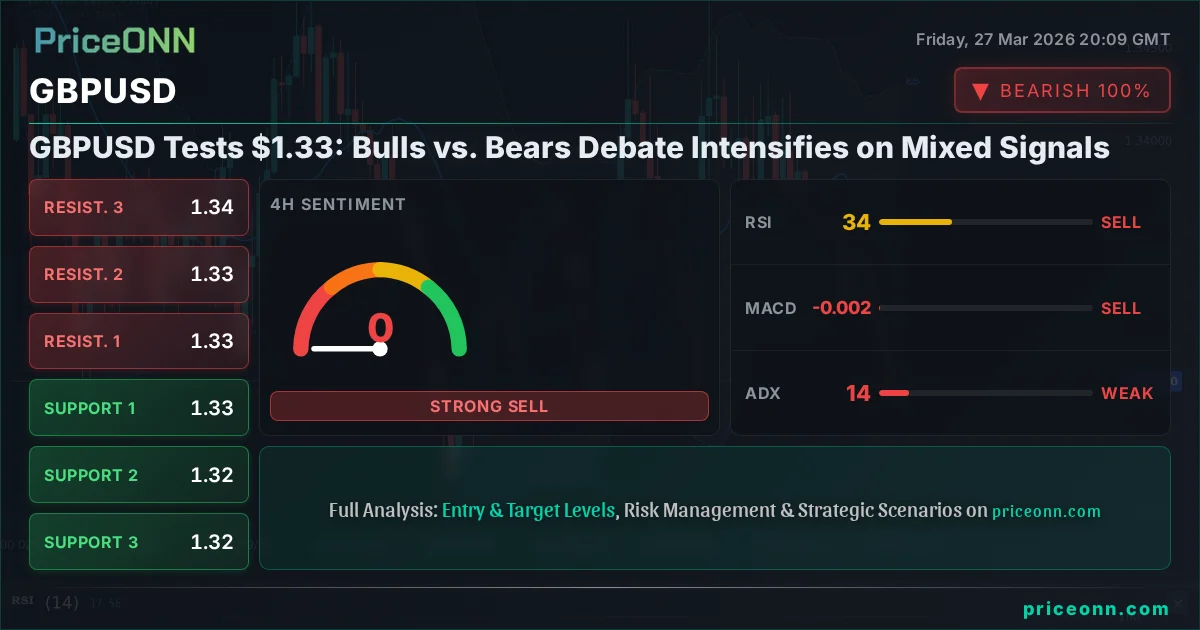Viewport: 1200px width, 630px height.
Task: Select the SUPPORT 3 level row
Action: pos(139,542)
